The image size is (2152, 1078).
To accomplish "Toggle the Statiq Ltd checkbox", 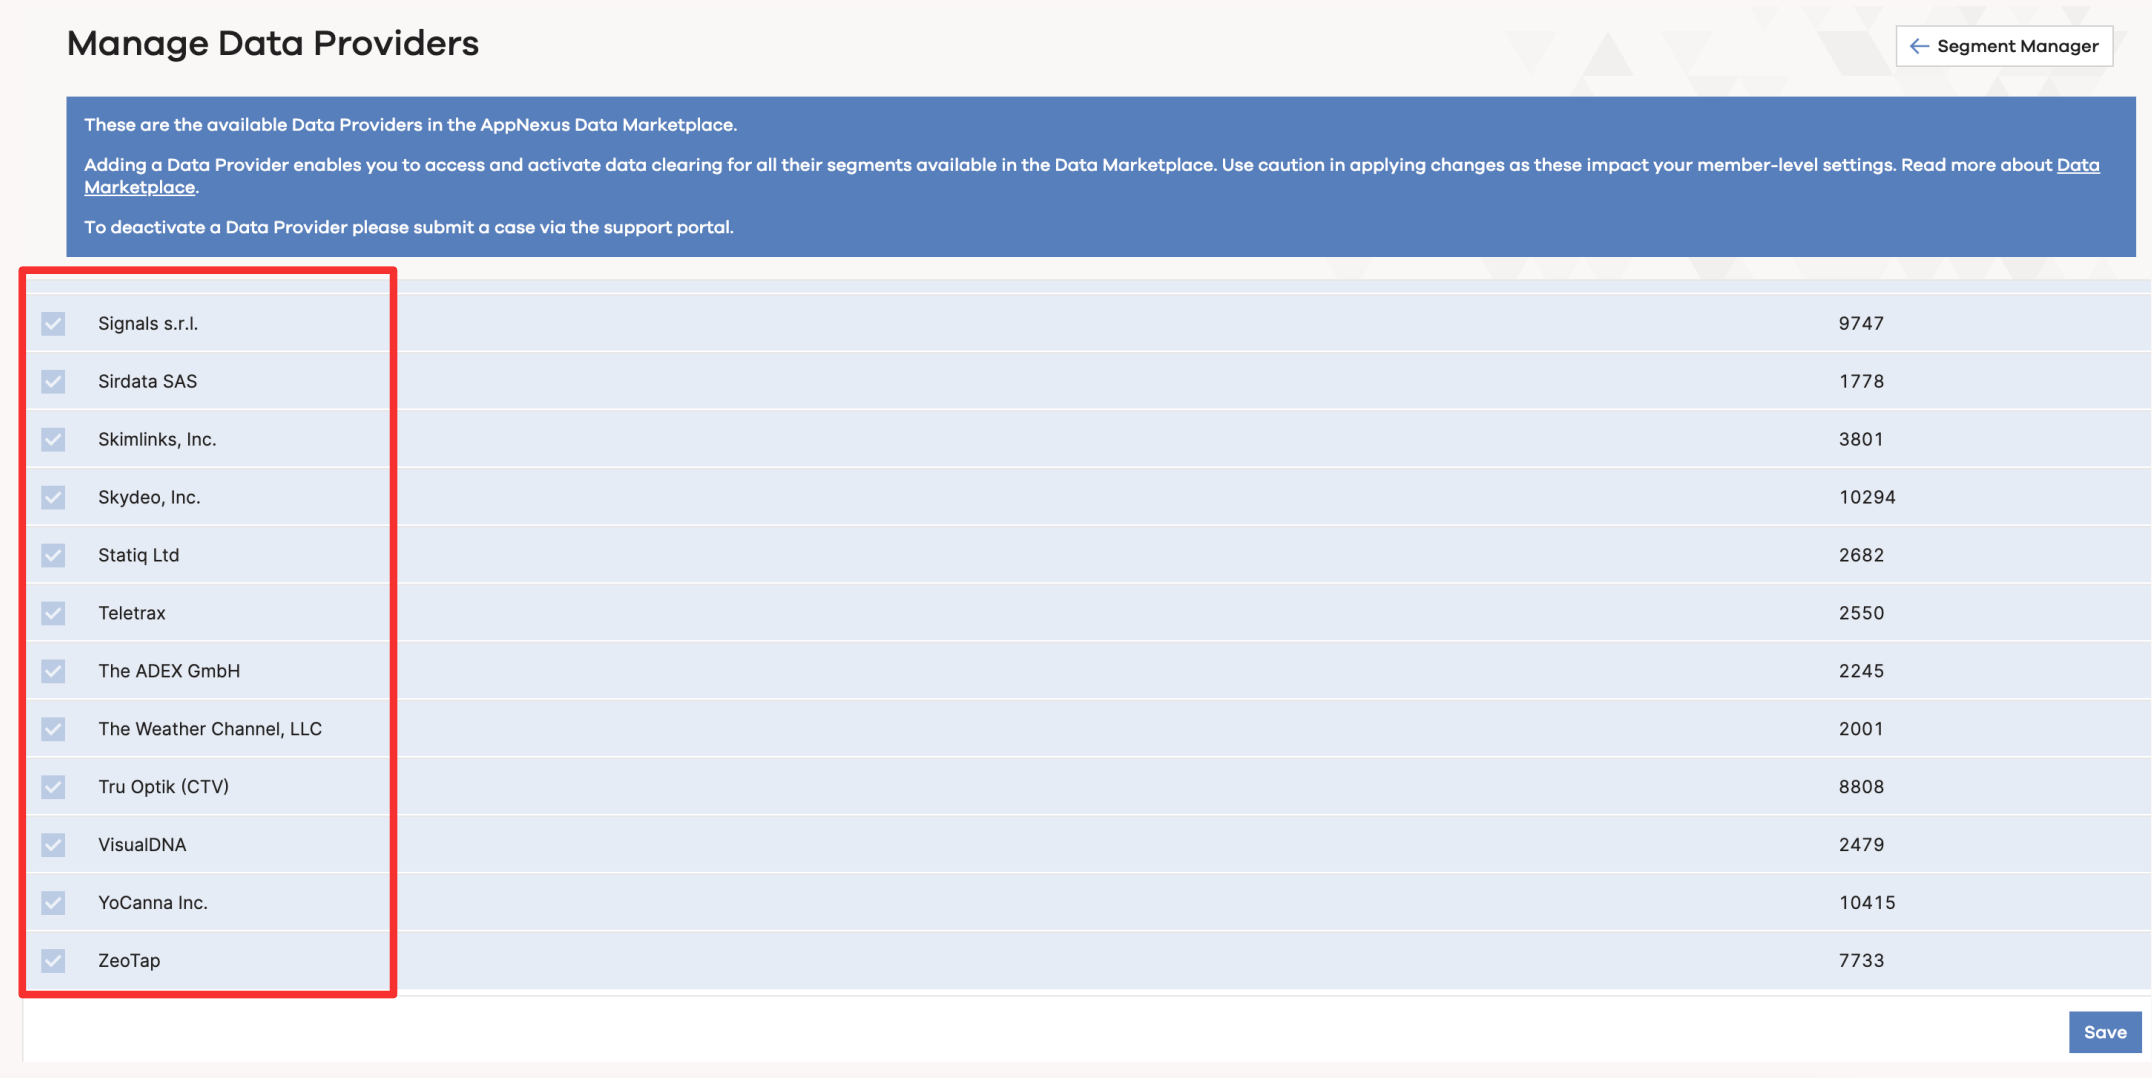I will (53, 555).
